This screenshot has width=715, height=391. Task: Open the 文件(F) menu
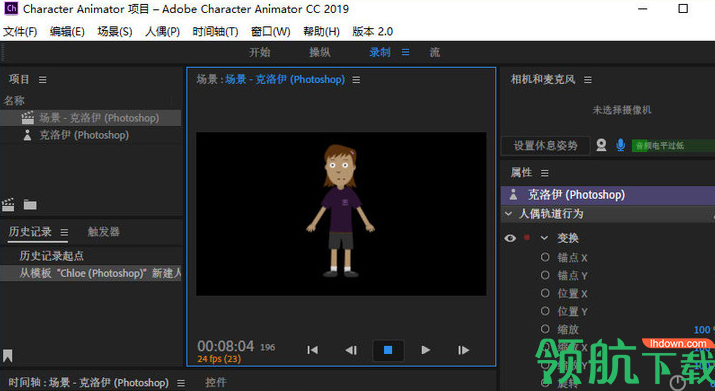coord(20,31)
